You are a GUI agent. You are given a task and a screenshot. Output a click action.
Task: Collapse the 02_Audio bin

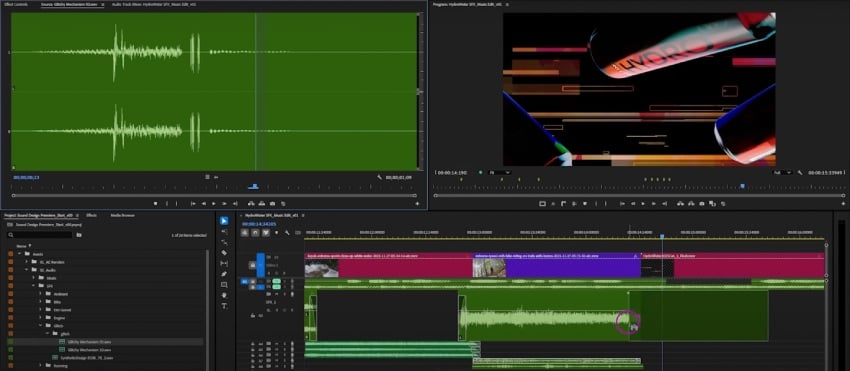(x=26, y=270)
